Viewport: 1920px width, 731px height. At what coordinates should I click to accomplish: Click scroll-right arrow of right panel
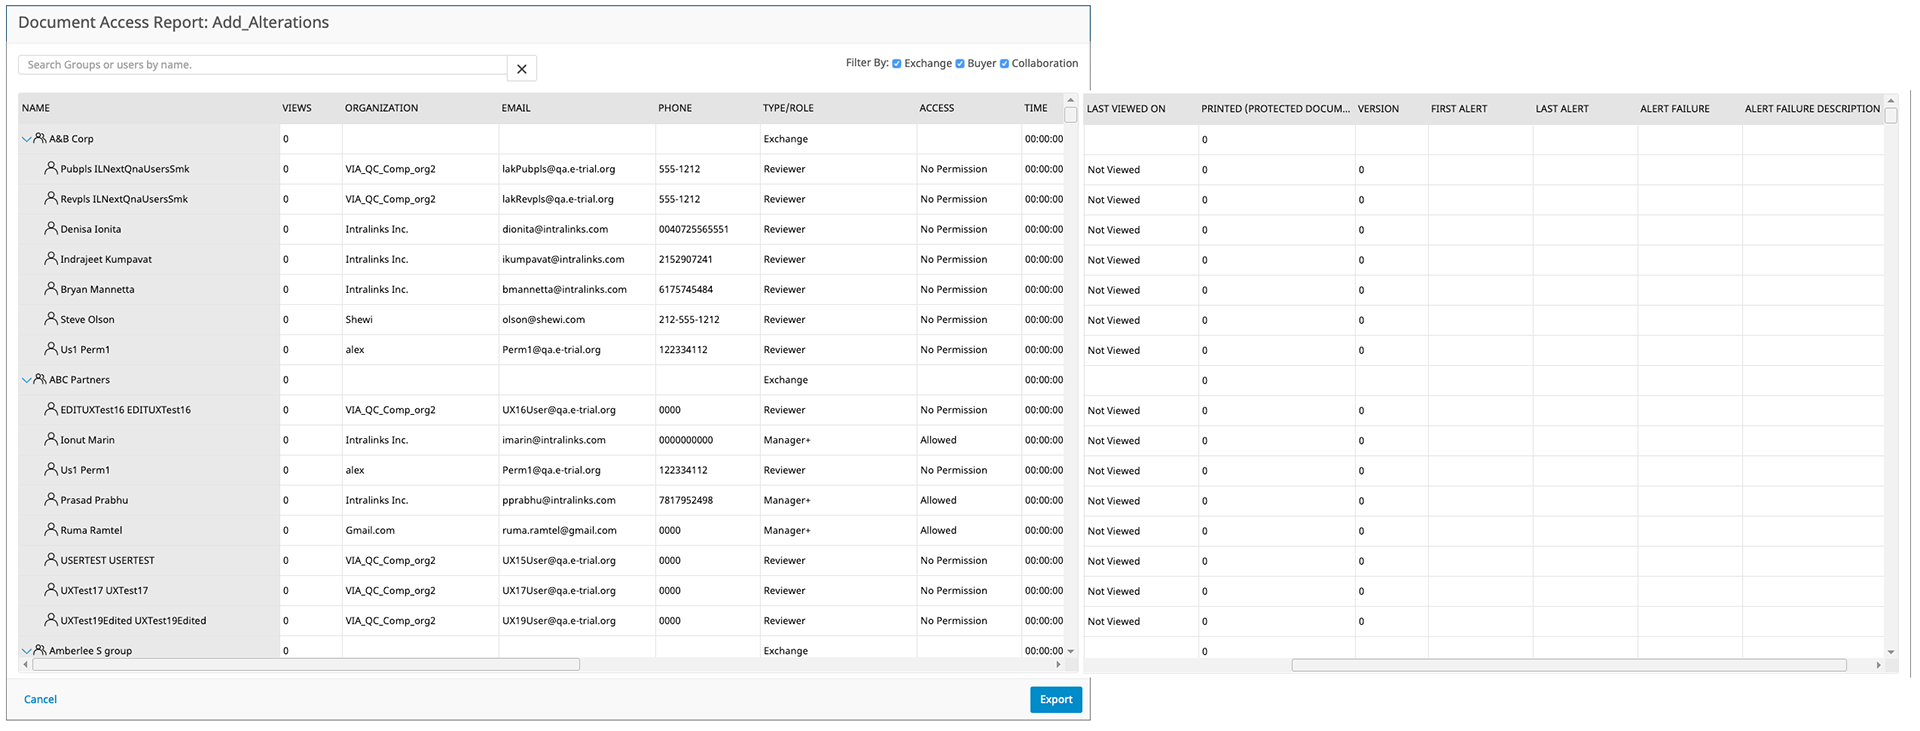(1878, 665)
